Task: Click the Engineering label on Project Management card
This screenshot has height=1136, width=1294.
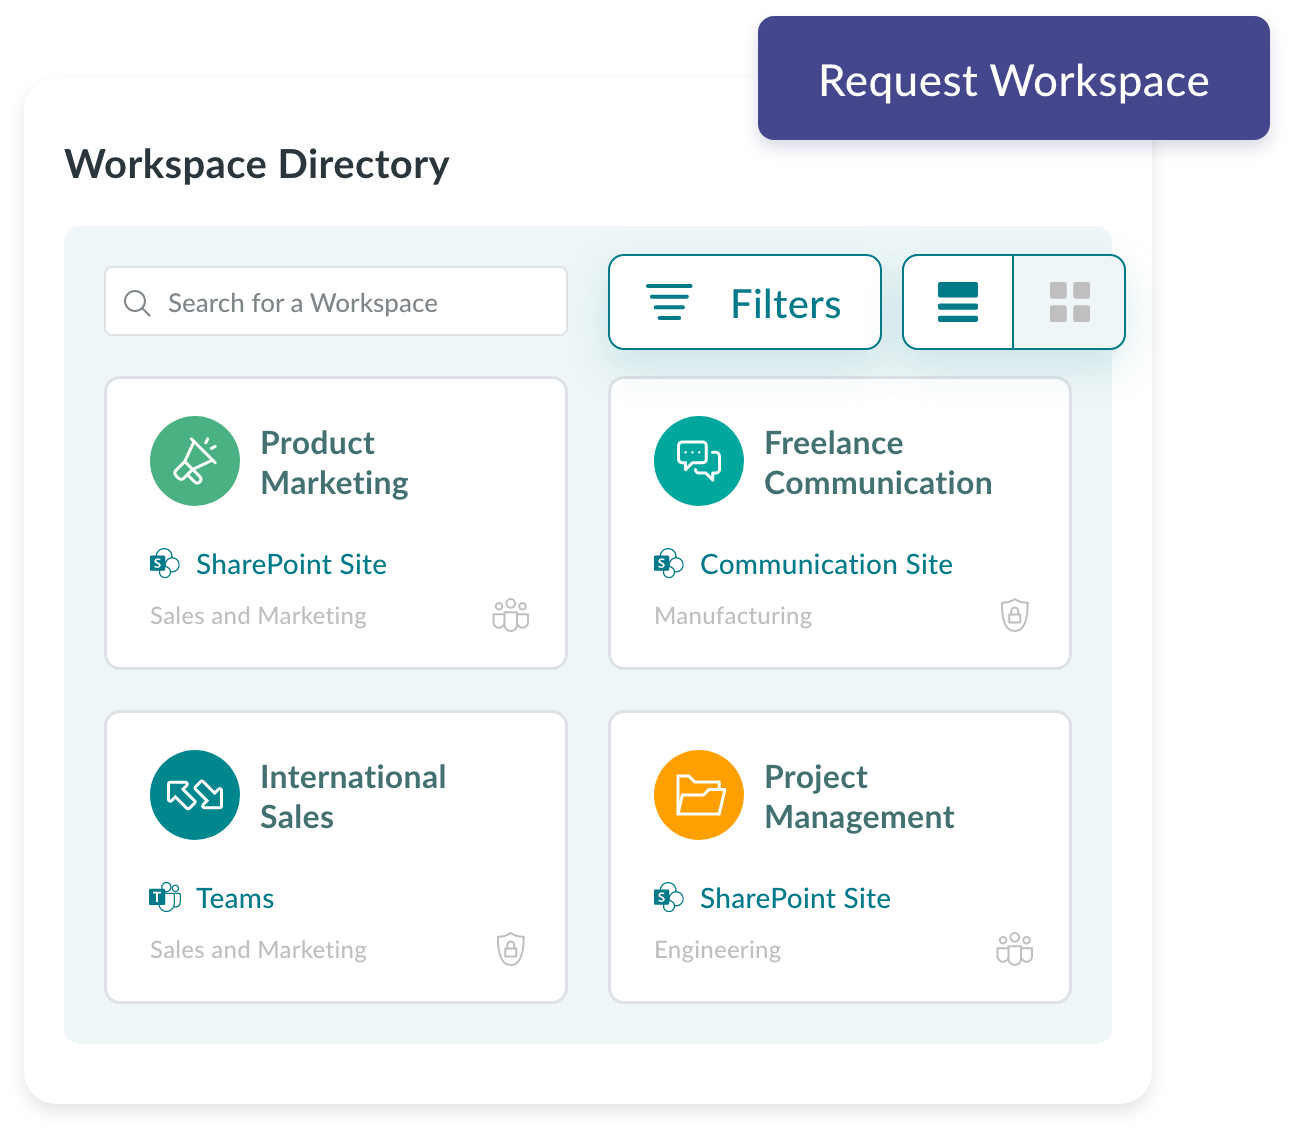Action: (718, 950)
